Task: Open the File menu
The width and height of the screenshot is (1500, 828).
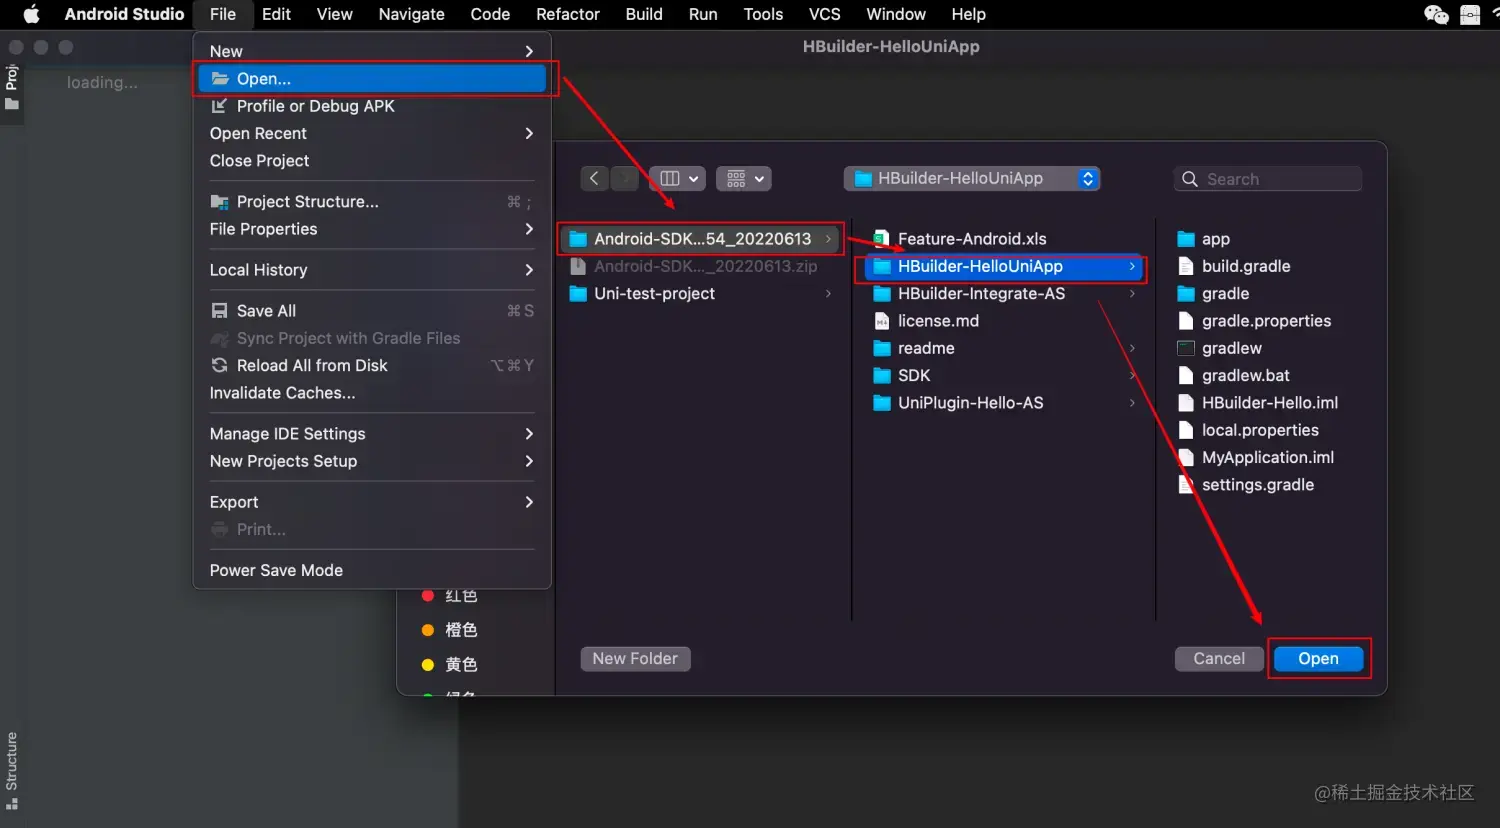Action: 223,14
